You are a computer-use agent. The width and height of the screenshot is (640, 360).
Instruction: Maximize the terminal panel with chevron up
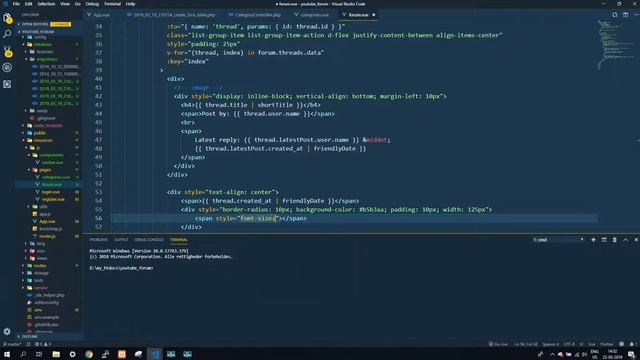point(625,240)
